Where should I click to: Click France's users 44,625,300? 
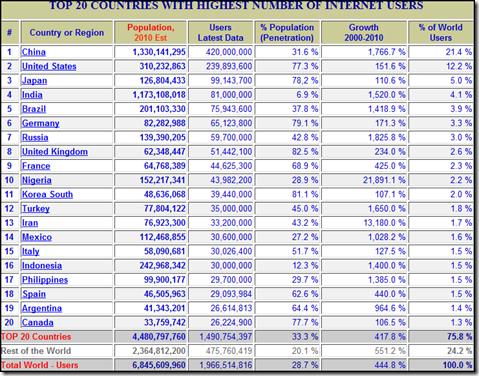click(x=231, y=166)
